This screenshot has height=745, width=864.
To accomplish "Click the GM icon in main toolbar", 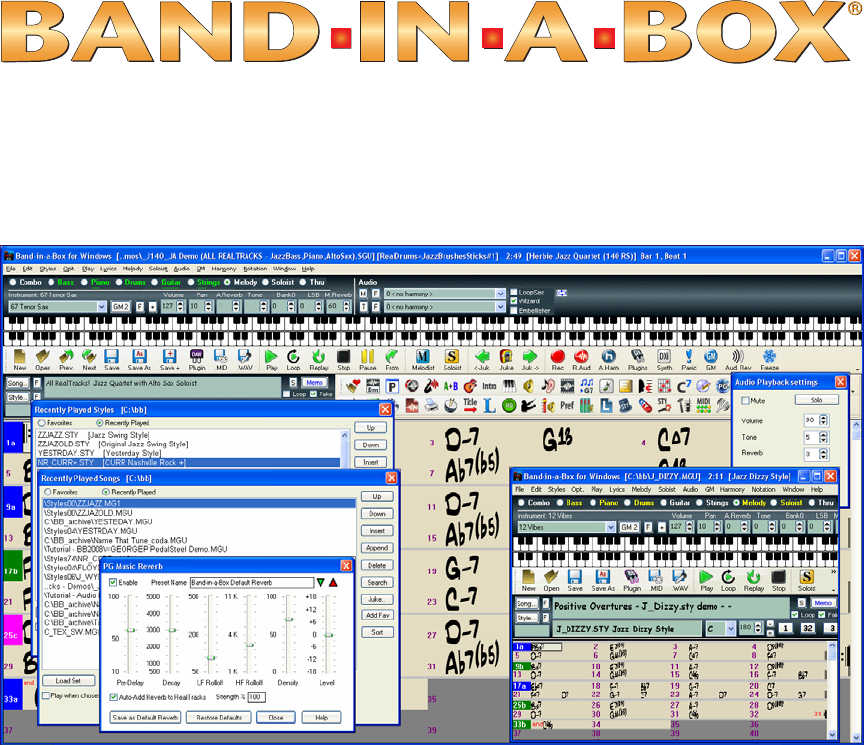I will click(x=711, y=359).
